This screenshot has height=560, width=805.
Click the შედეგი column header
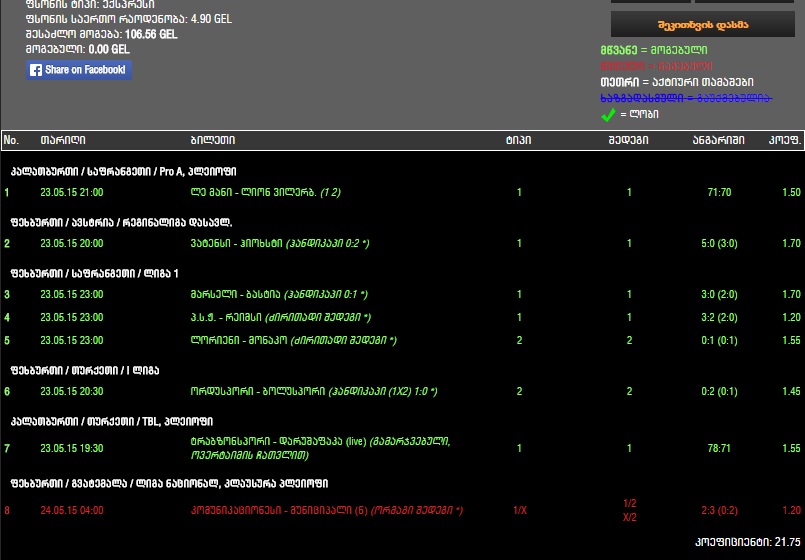click(x=628, y=141)
